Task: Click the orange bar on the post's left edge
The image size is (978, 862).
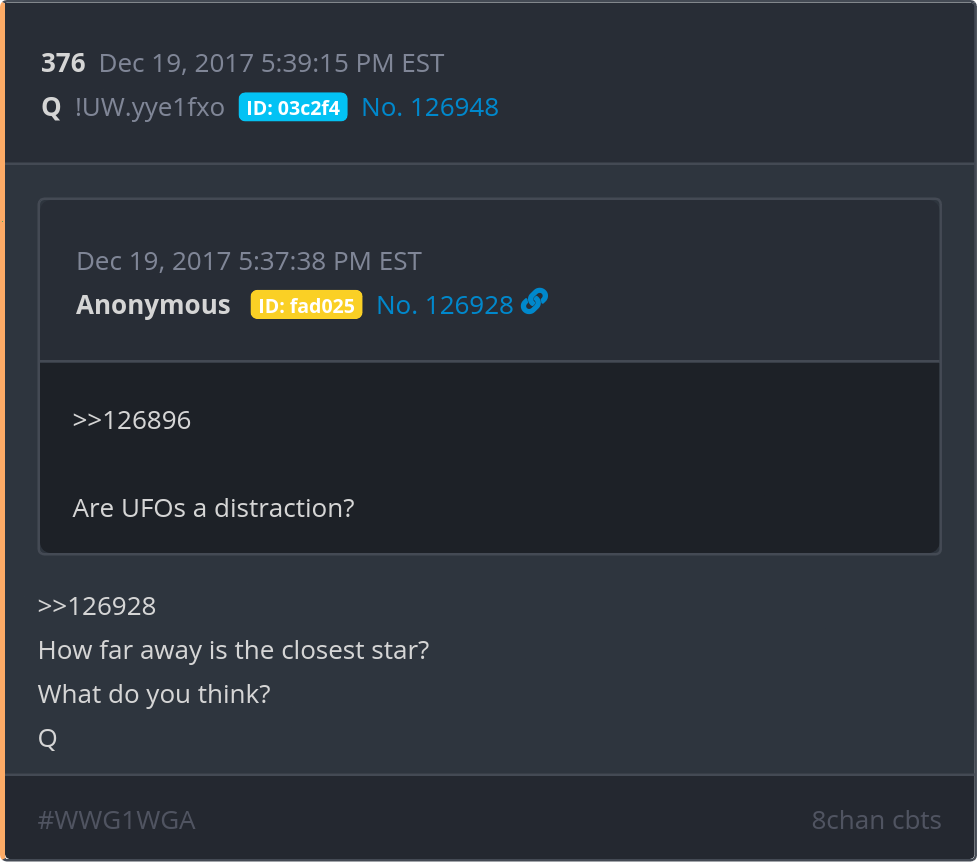Action: 3,430
